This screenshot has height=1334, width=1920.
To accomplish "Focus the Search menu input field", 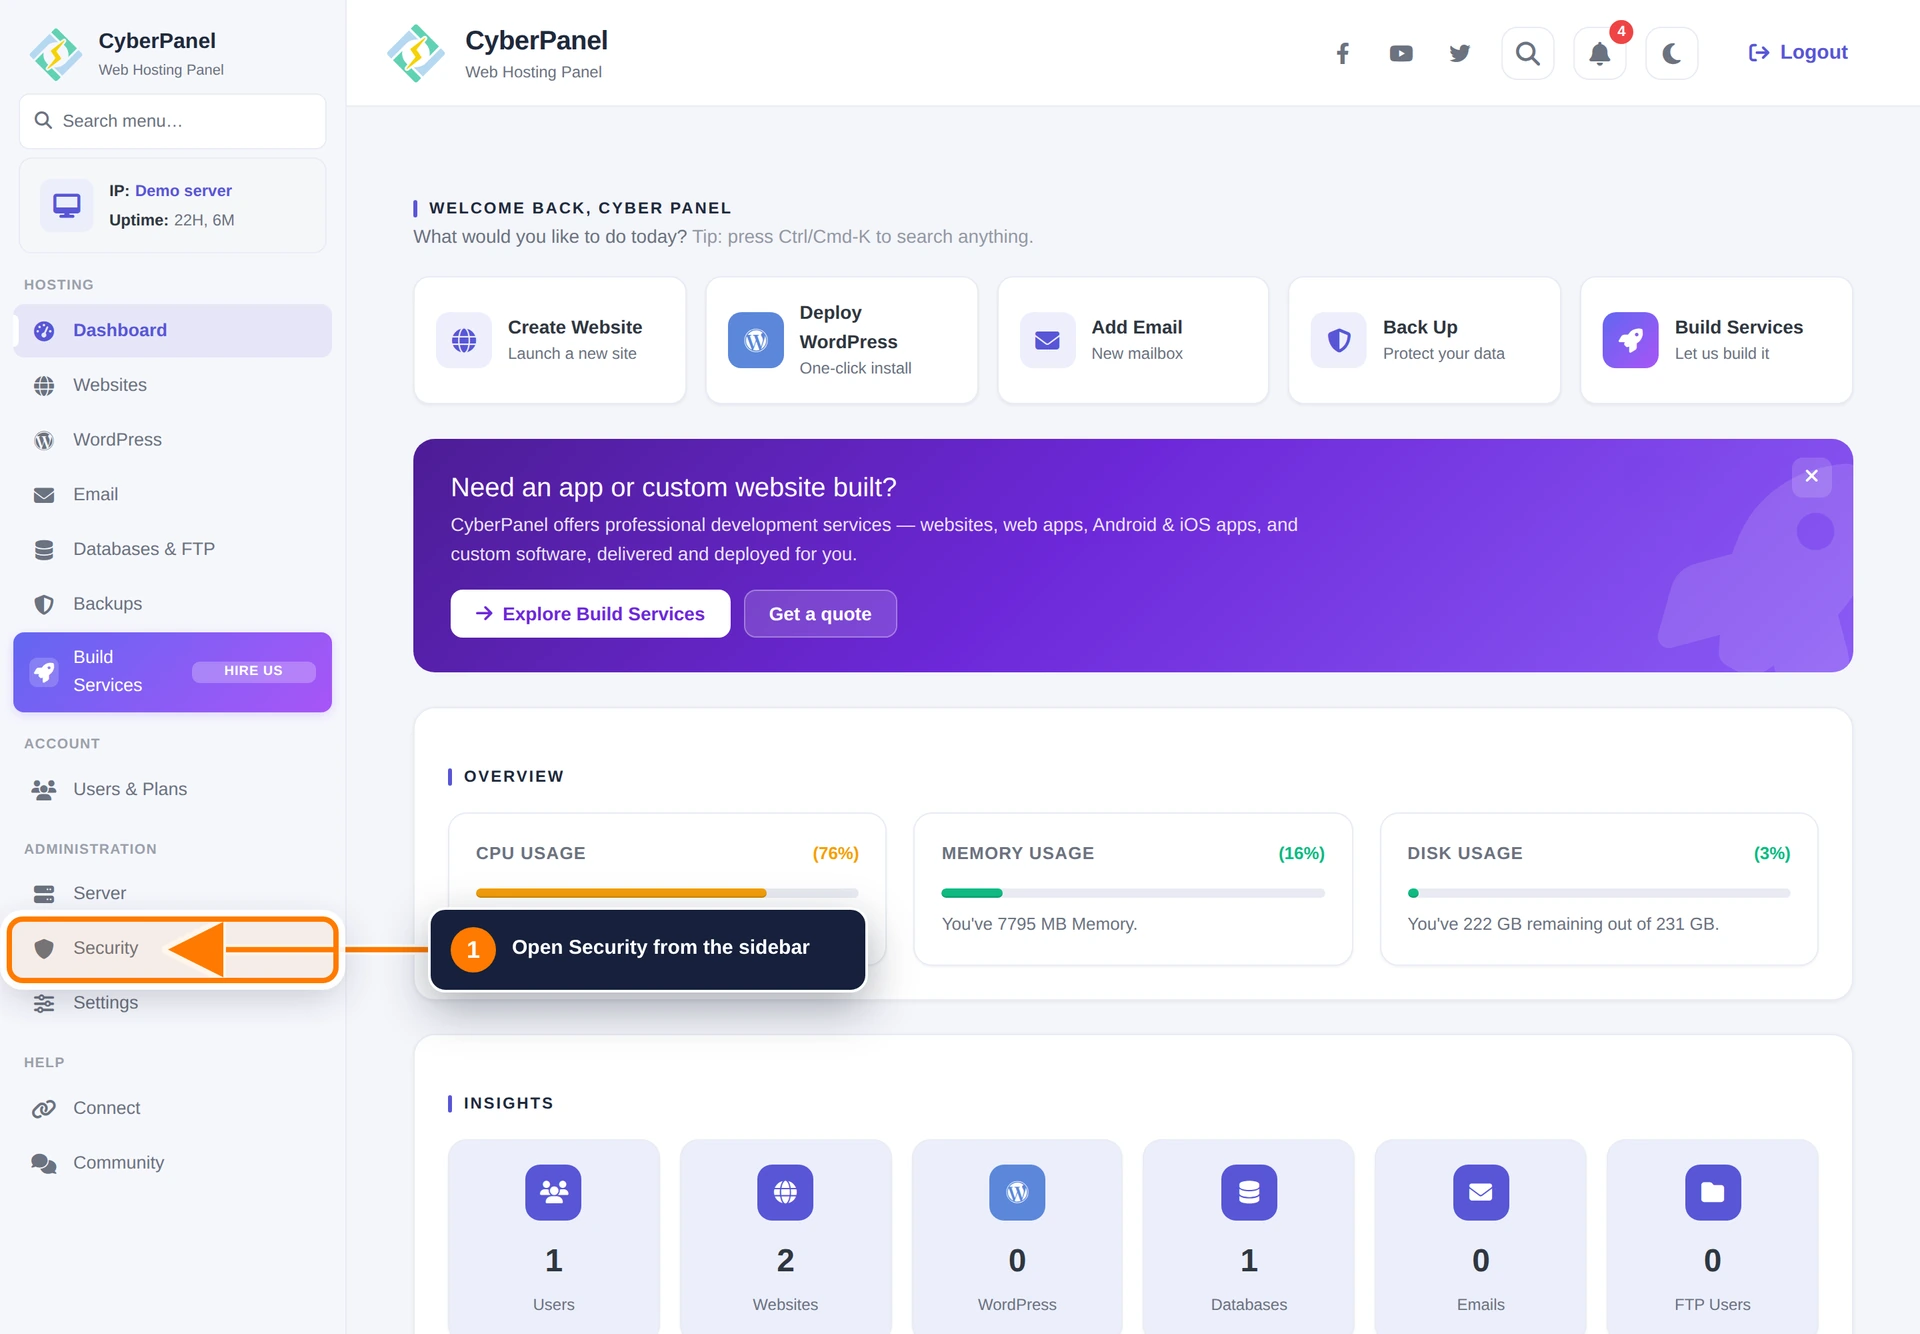I will click(x=172, y=121).
